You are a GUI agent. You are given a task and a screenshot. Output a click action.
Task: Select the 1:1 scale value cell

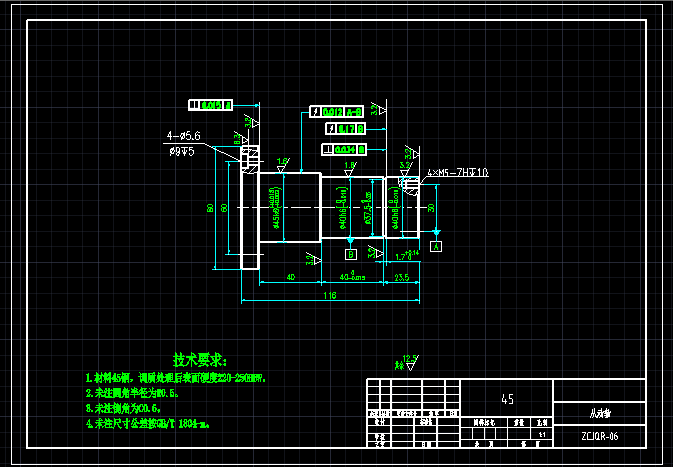click(x=542, y=435)
